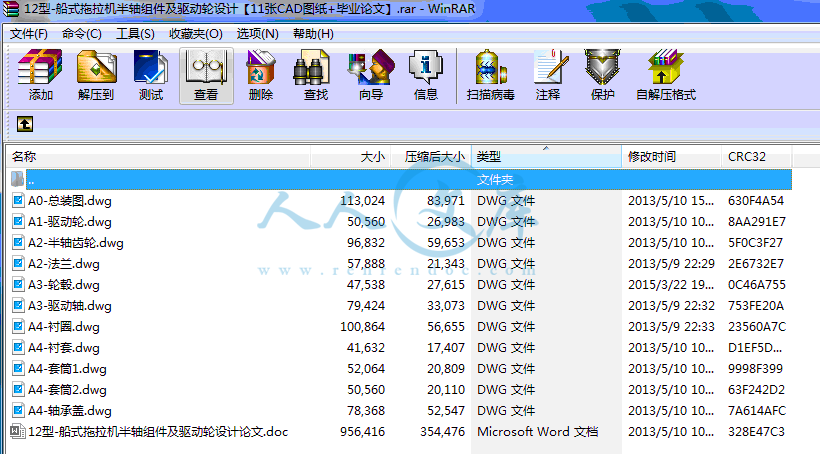Sort by the 修改时间 column header
Image resolution: width=820 pixels, height=454 pixels.
(671, 156)
